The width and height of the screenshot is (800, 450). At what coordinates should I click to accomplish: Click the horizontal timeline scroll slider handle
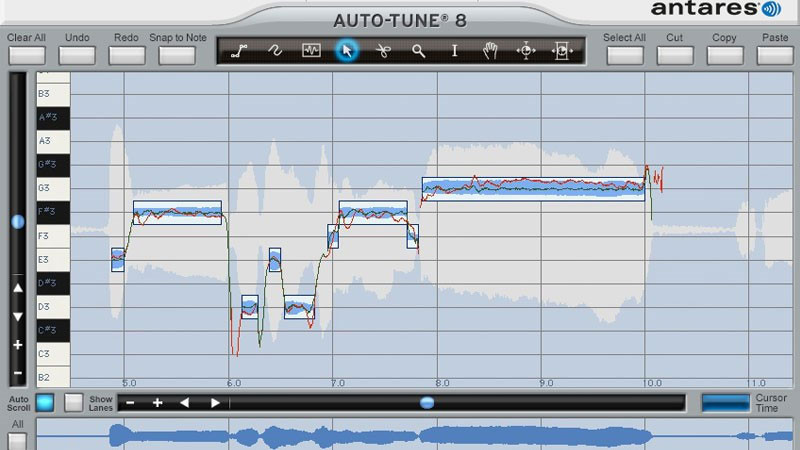(x=427, y=403)
